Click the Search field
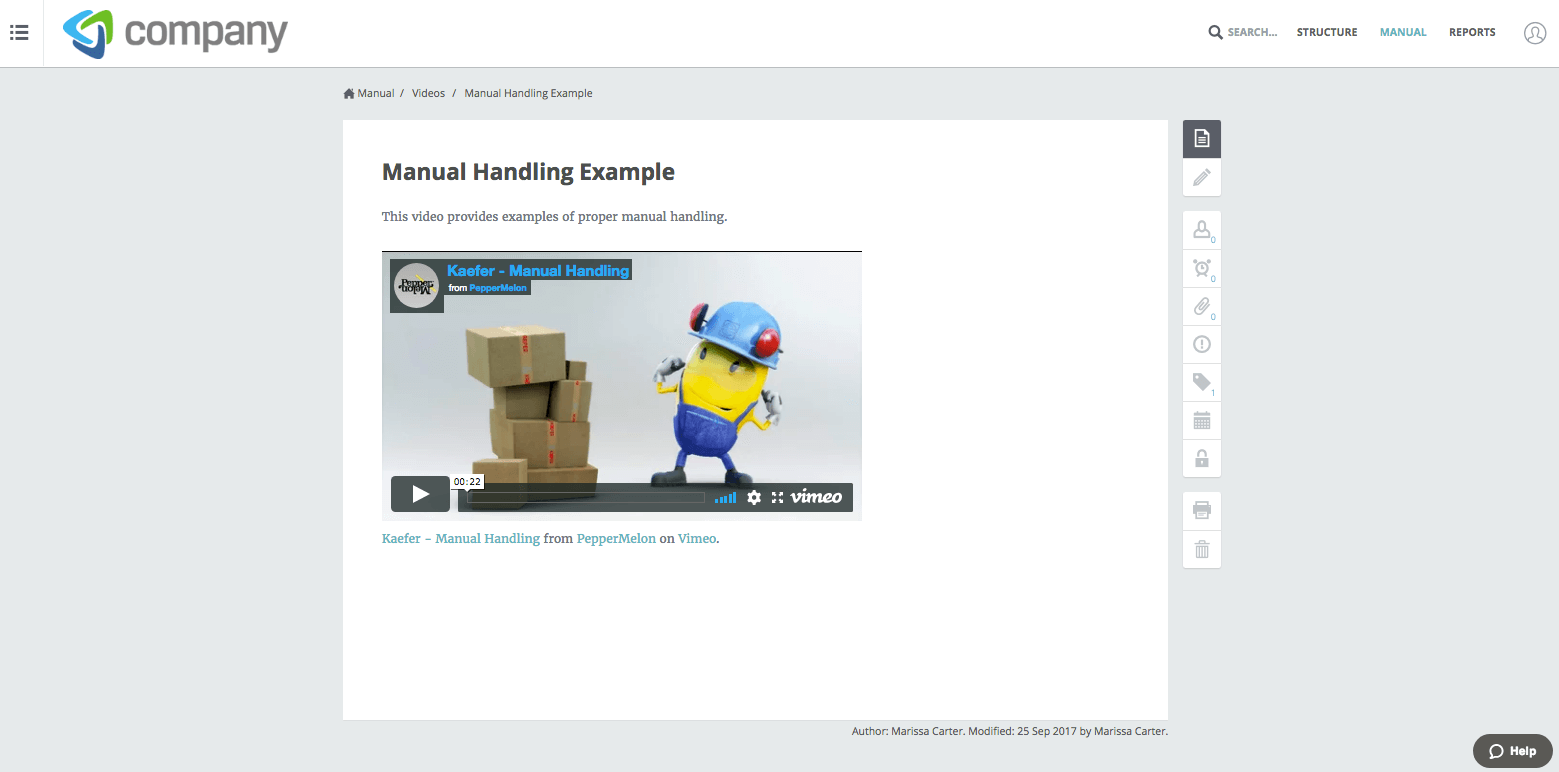This screenshot has height=772, width=1559. (x=1252, y=33)
